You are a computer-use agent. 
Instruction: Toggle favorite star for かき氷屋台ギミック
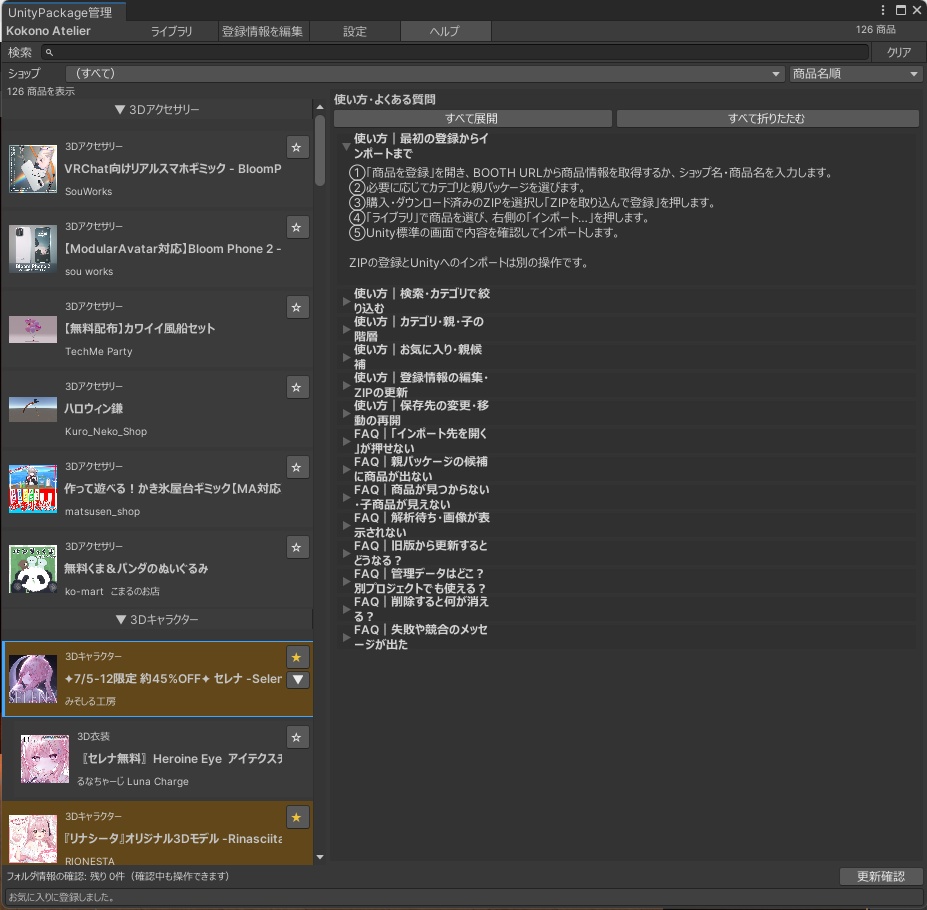pos(297,467)
